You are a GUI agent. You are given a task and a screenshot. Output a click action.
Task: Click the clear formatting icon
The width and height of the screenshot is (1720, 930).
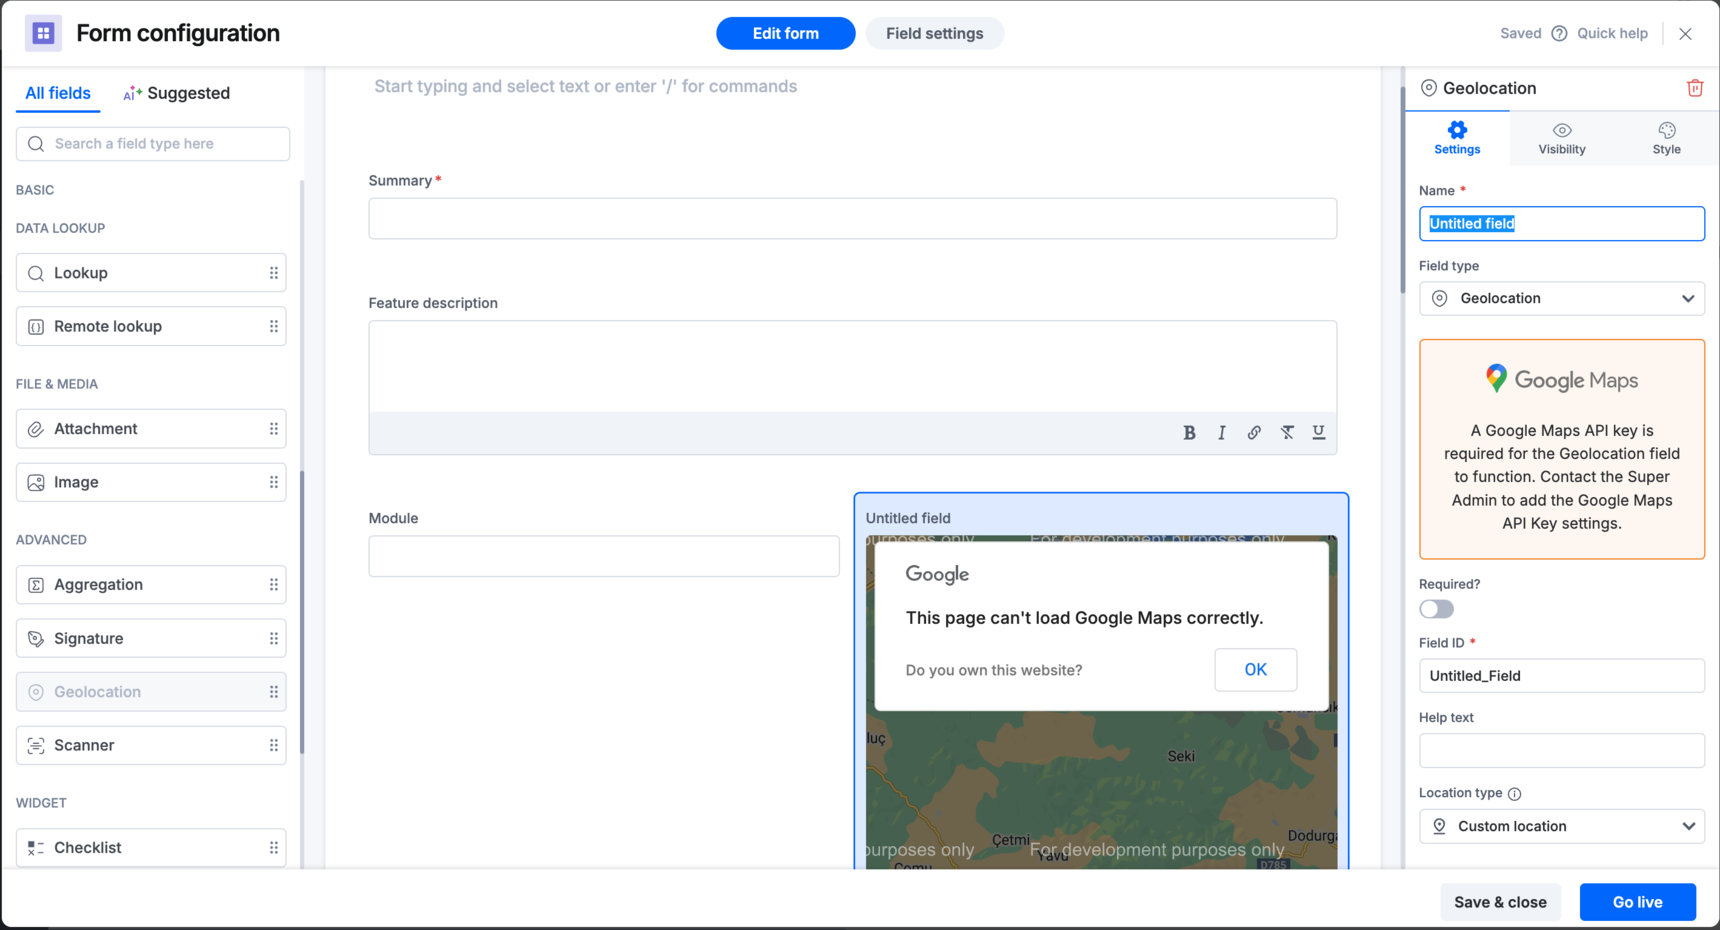click(1287, 433)
